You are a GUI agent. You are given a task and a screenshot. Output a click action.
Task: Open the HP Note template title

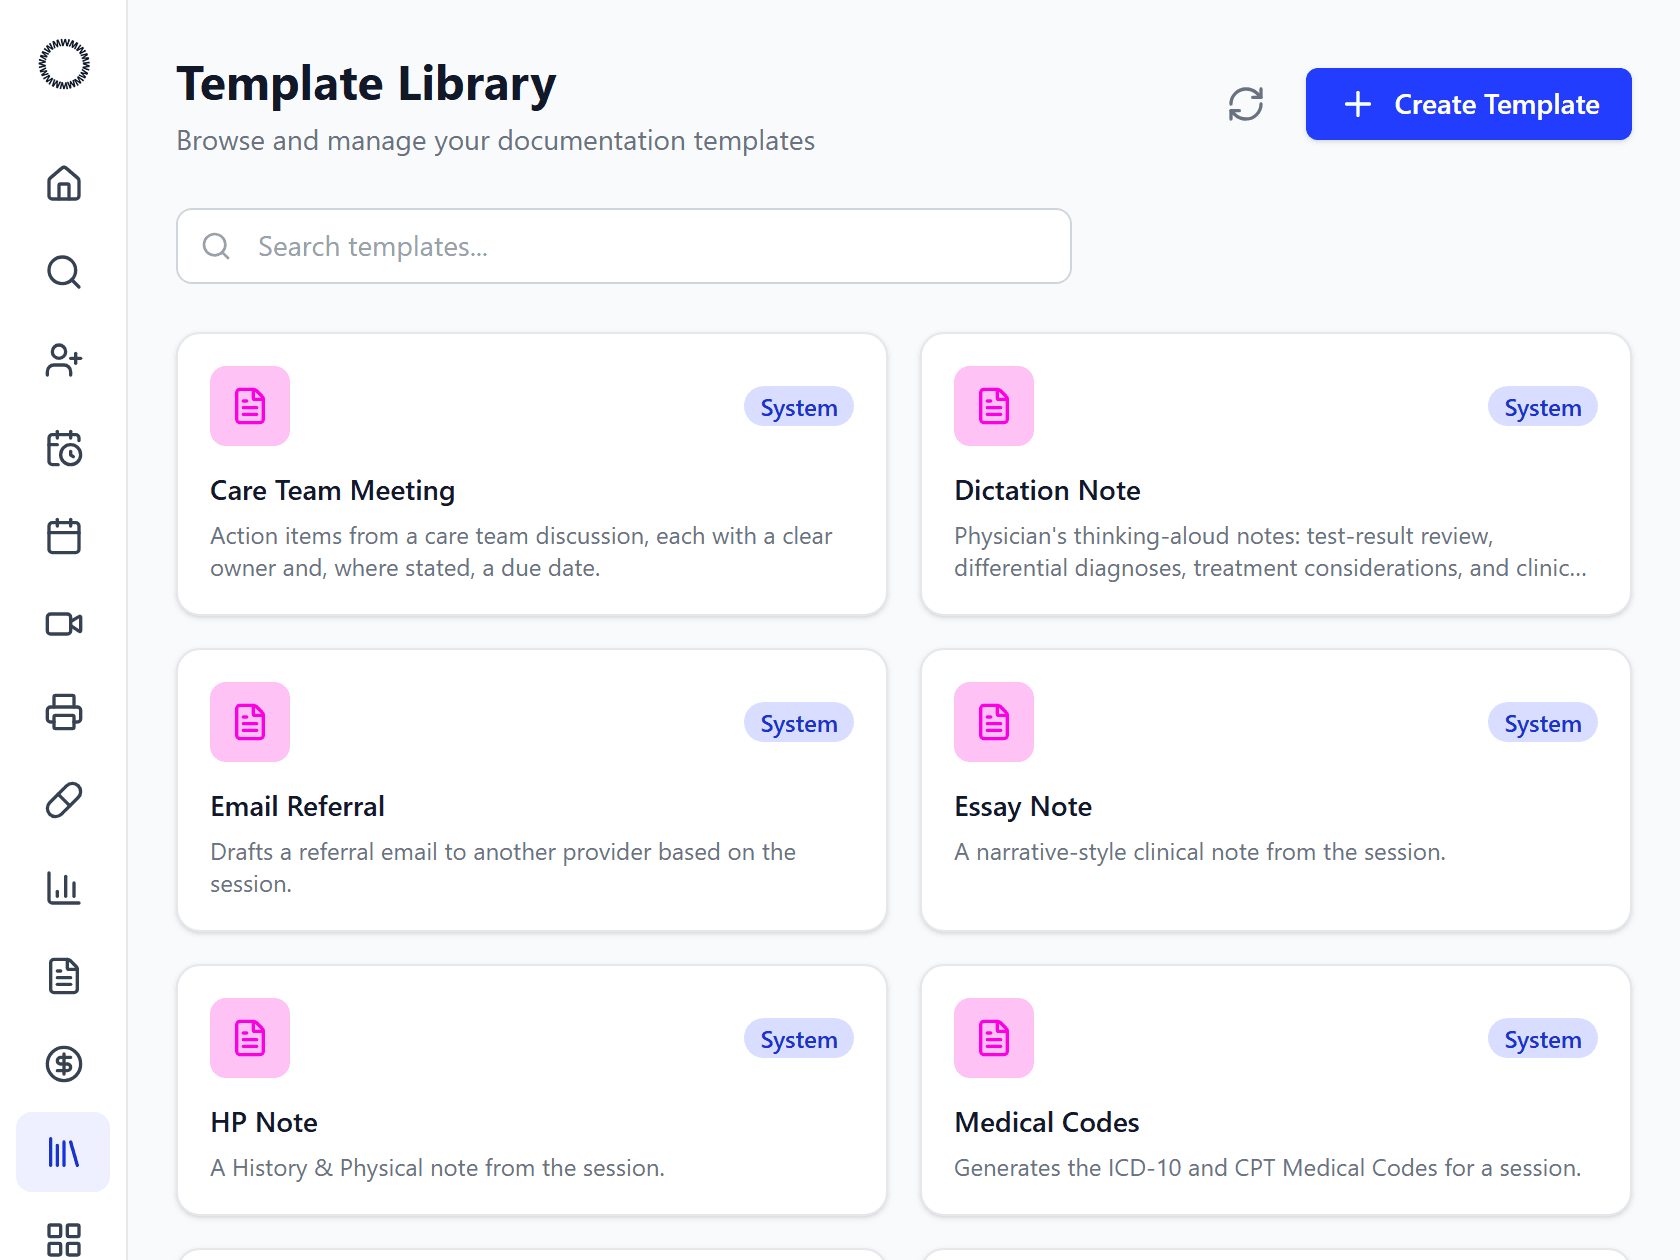point(264,1123)
